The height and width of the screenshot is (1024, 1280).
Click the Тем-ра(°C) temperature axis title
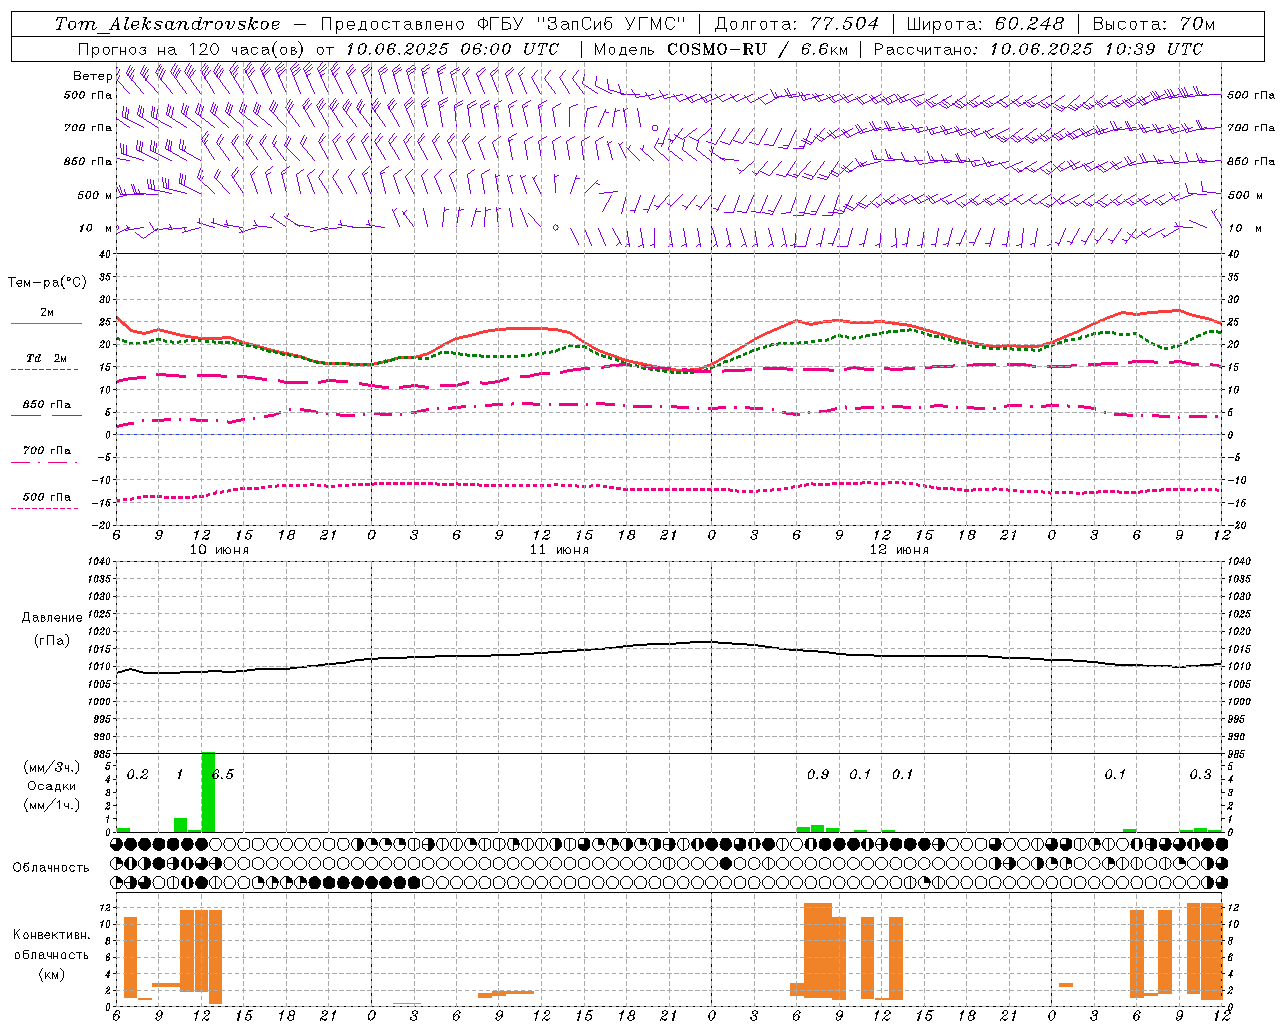point(47,283)
